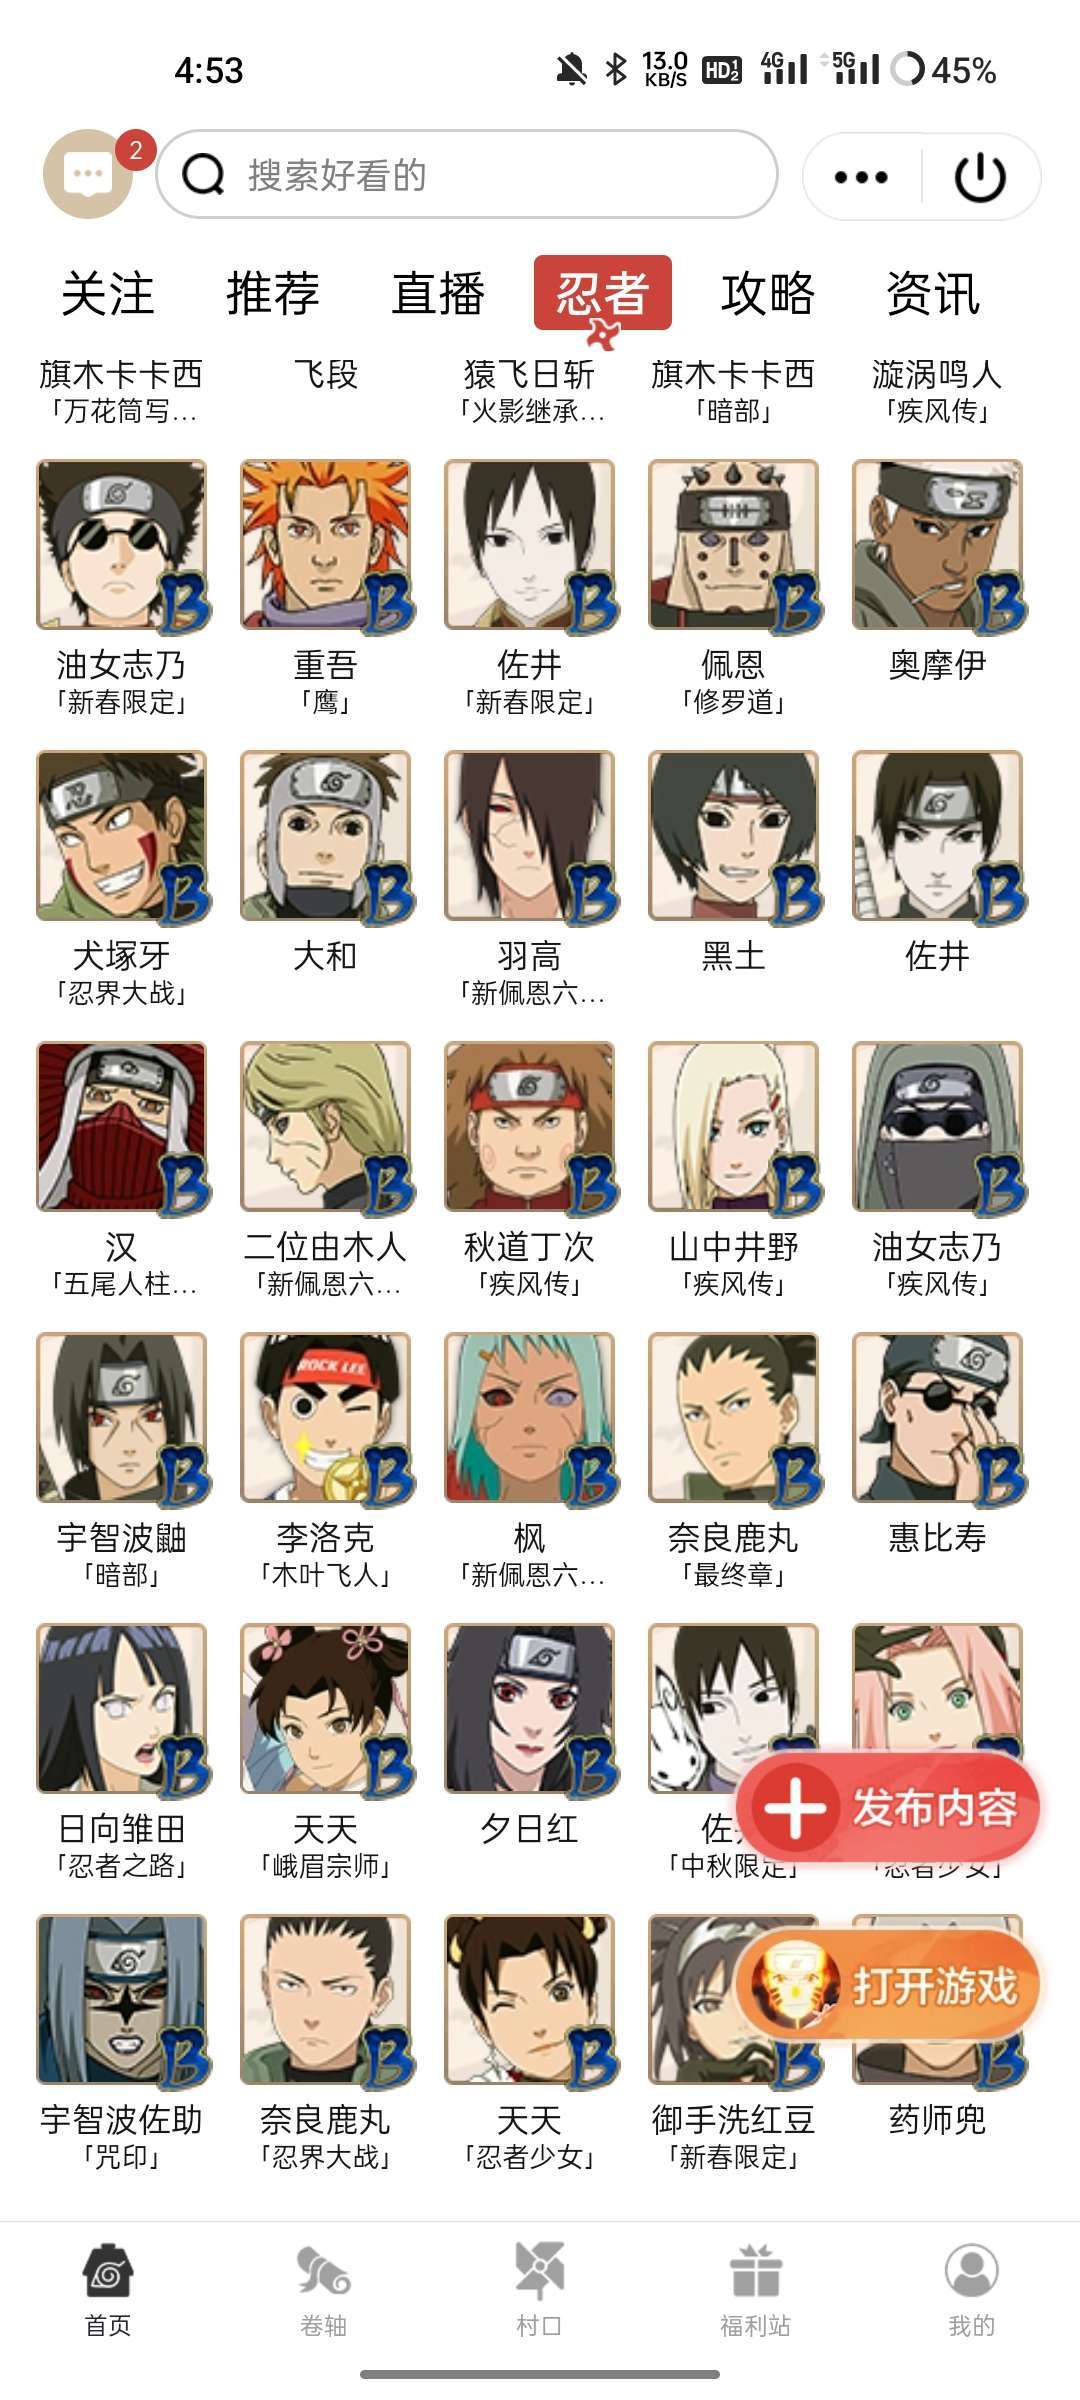Tap 打开游戏 open game button
This screenshot has width=1080, height=2400.
889,1986
